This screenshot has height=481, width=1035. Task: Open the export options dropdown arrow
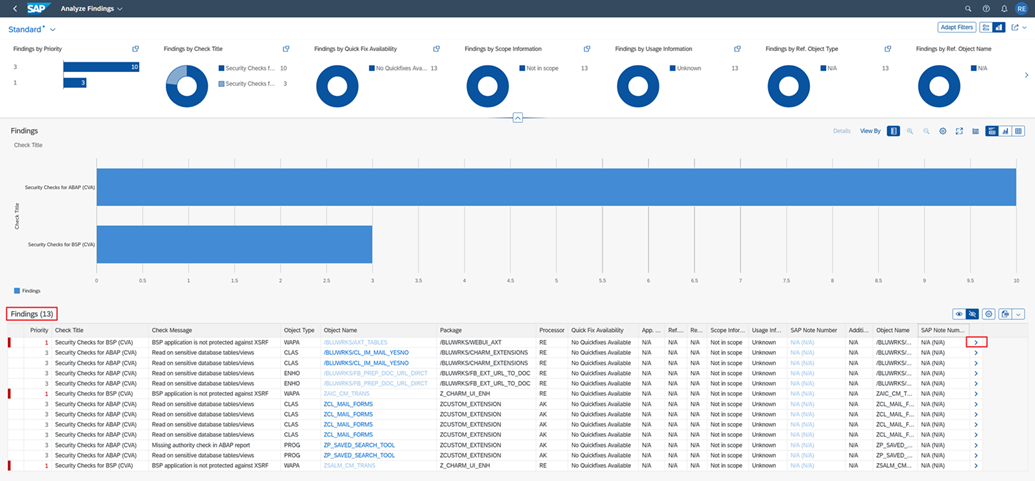coord(1019,314)
